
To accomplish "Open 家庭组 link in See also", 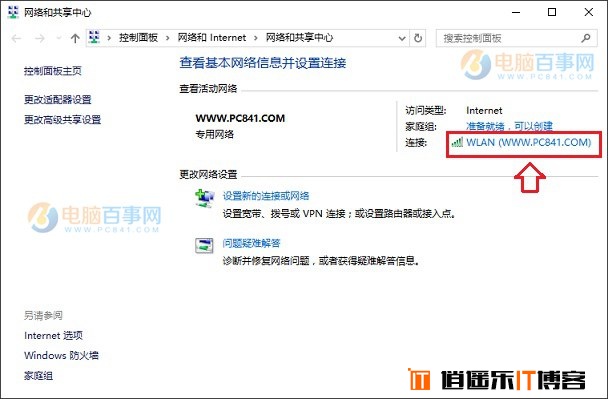I will (x=38, y=375).
